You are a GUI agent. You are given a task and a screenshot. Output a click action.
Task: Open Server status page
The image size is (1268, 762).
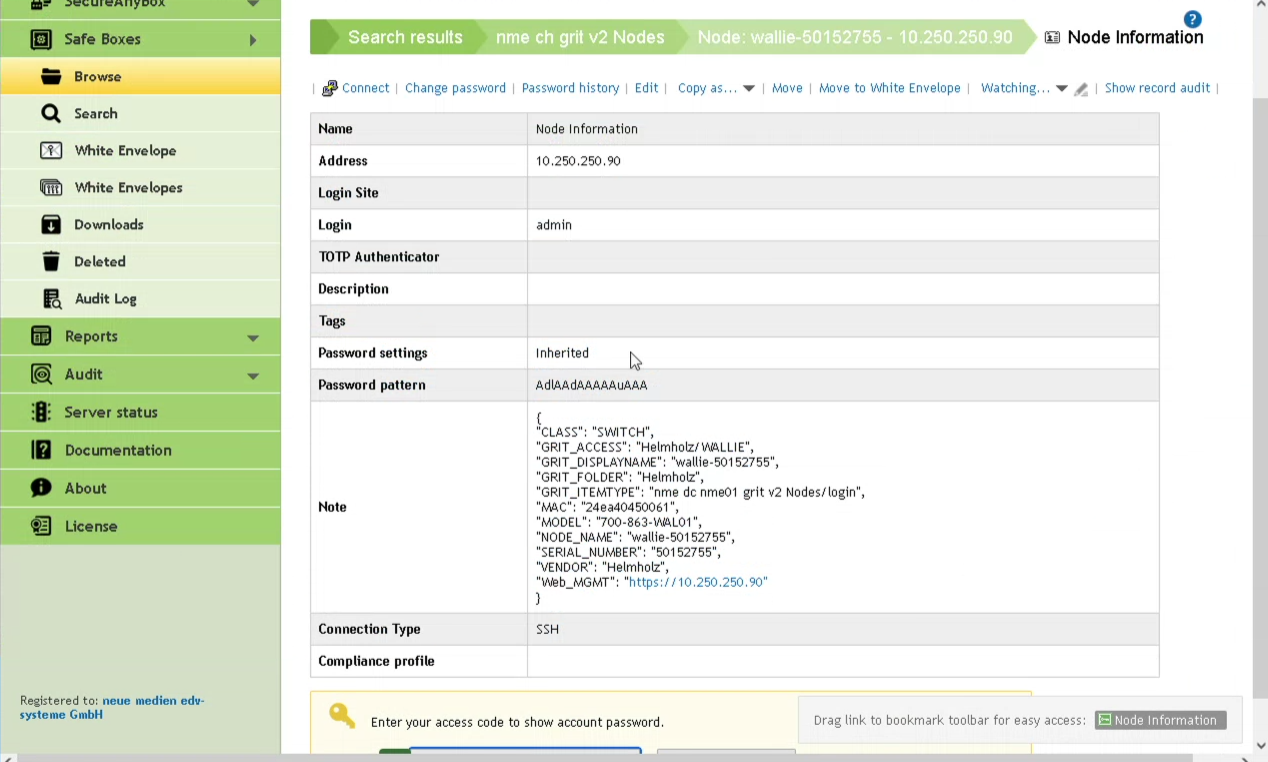[141, 412]
